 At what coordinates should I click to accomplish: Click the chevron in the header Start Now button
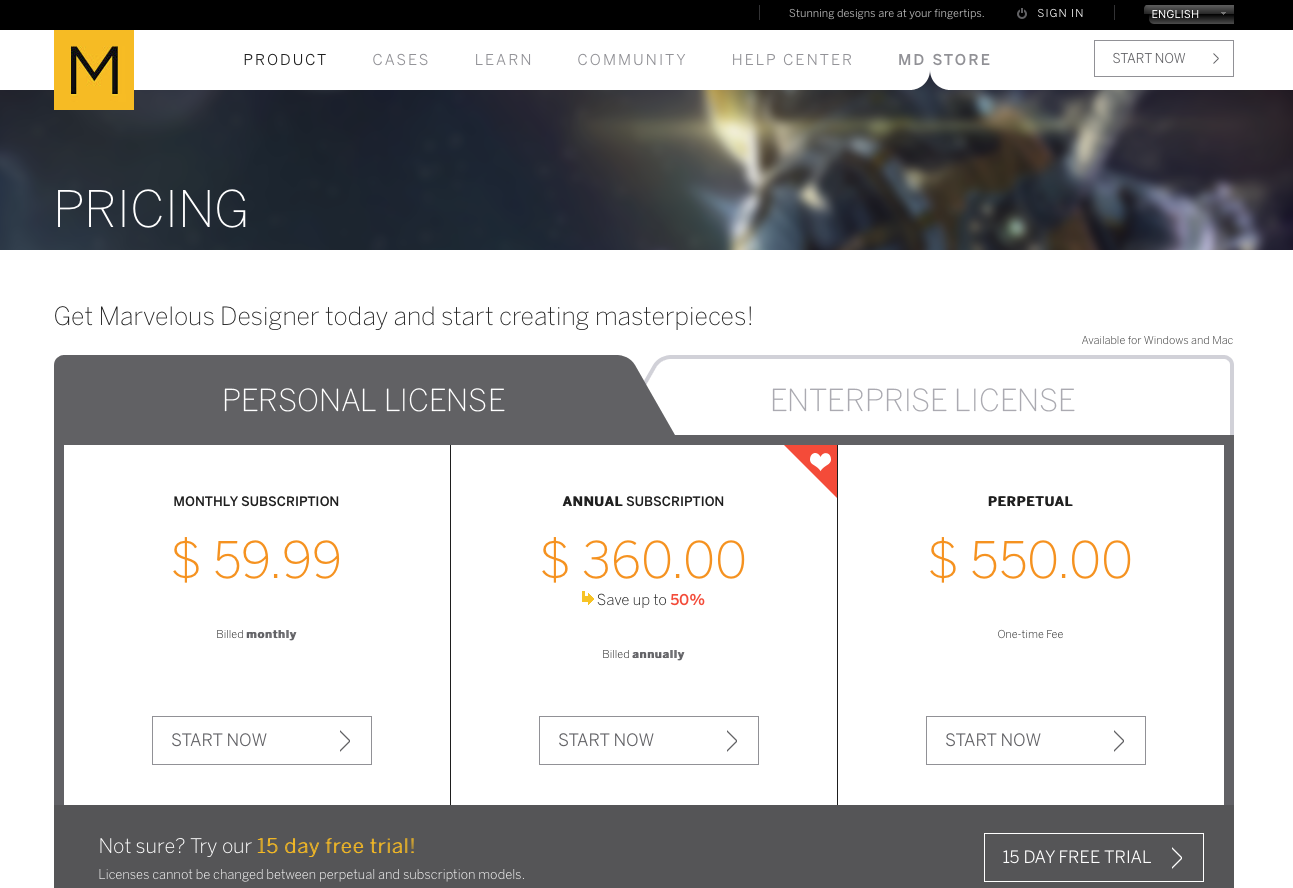[x=1216, y=59]
